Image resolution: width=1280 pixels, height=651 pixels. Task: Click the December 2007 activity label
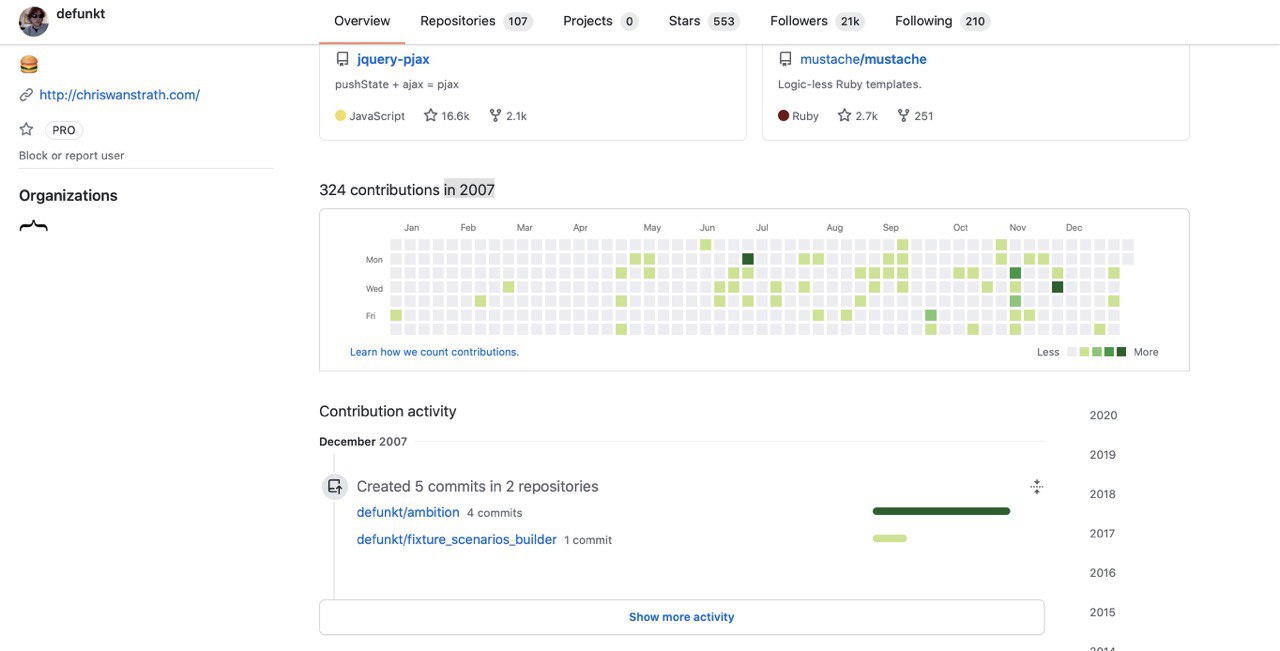[363, 441]
